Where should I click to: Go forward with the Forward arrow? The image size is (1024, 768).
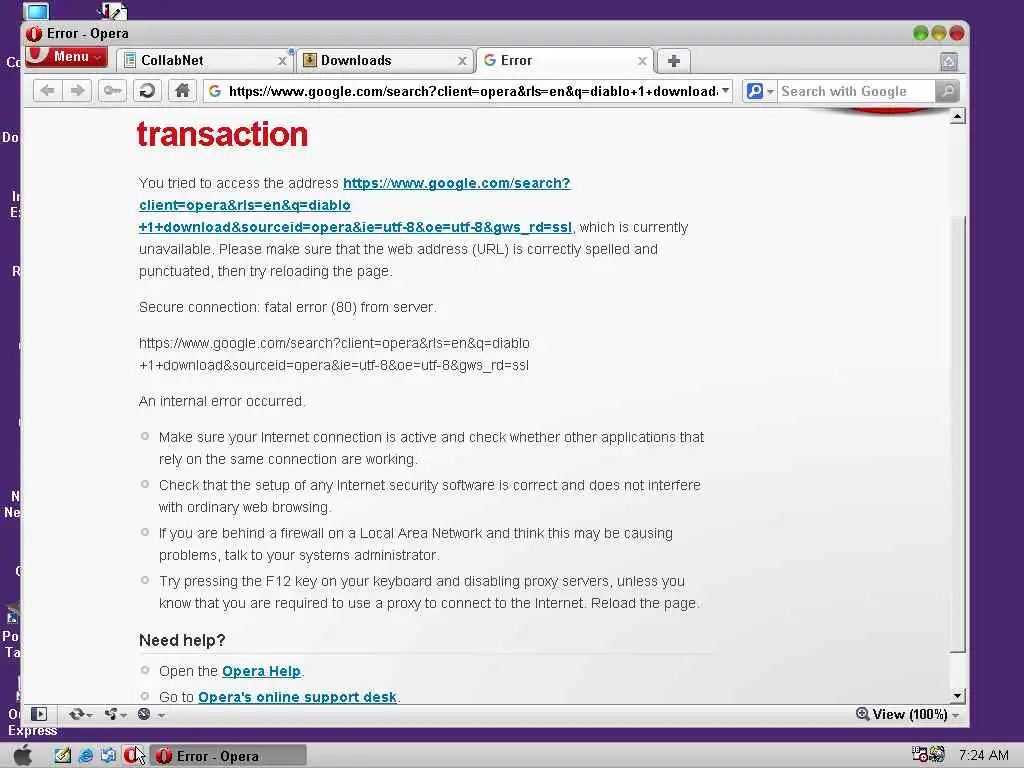coord(77,91)
